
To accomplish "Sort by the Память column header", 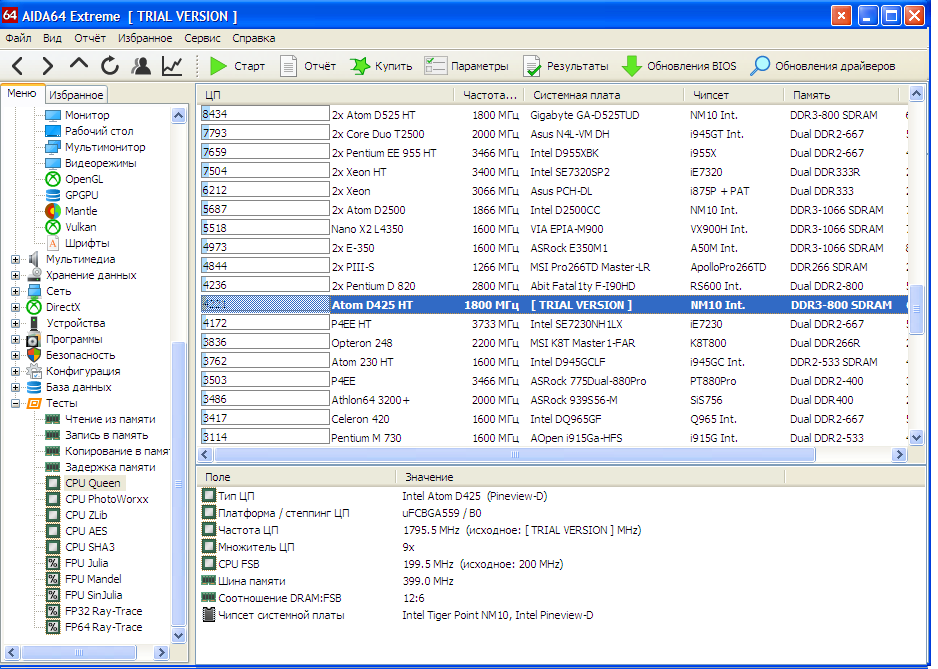I will (x=841, y=95).
